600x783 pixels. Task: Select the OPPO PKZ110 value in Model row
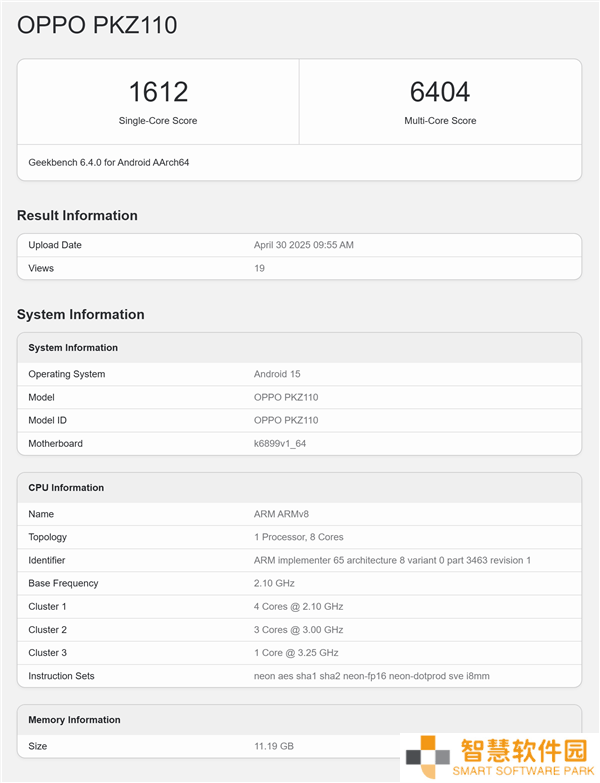coord(286,397)
